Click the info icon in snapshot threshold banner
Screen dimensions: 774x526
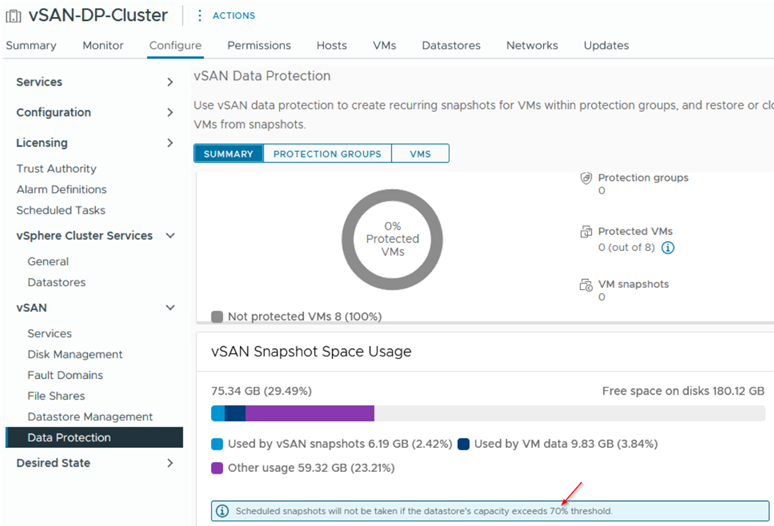pyautogui.click(x=222, y=511)
